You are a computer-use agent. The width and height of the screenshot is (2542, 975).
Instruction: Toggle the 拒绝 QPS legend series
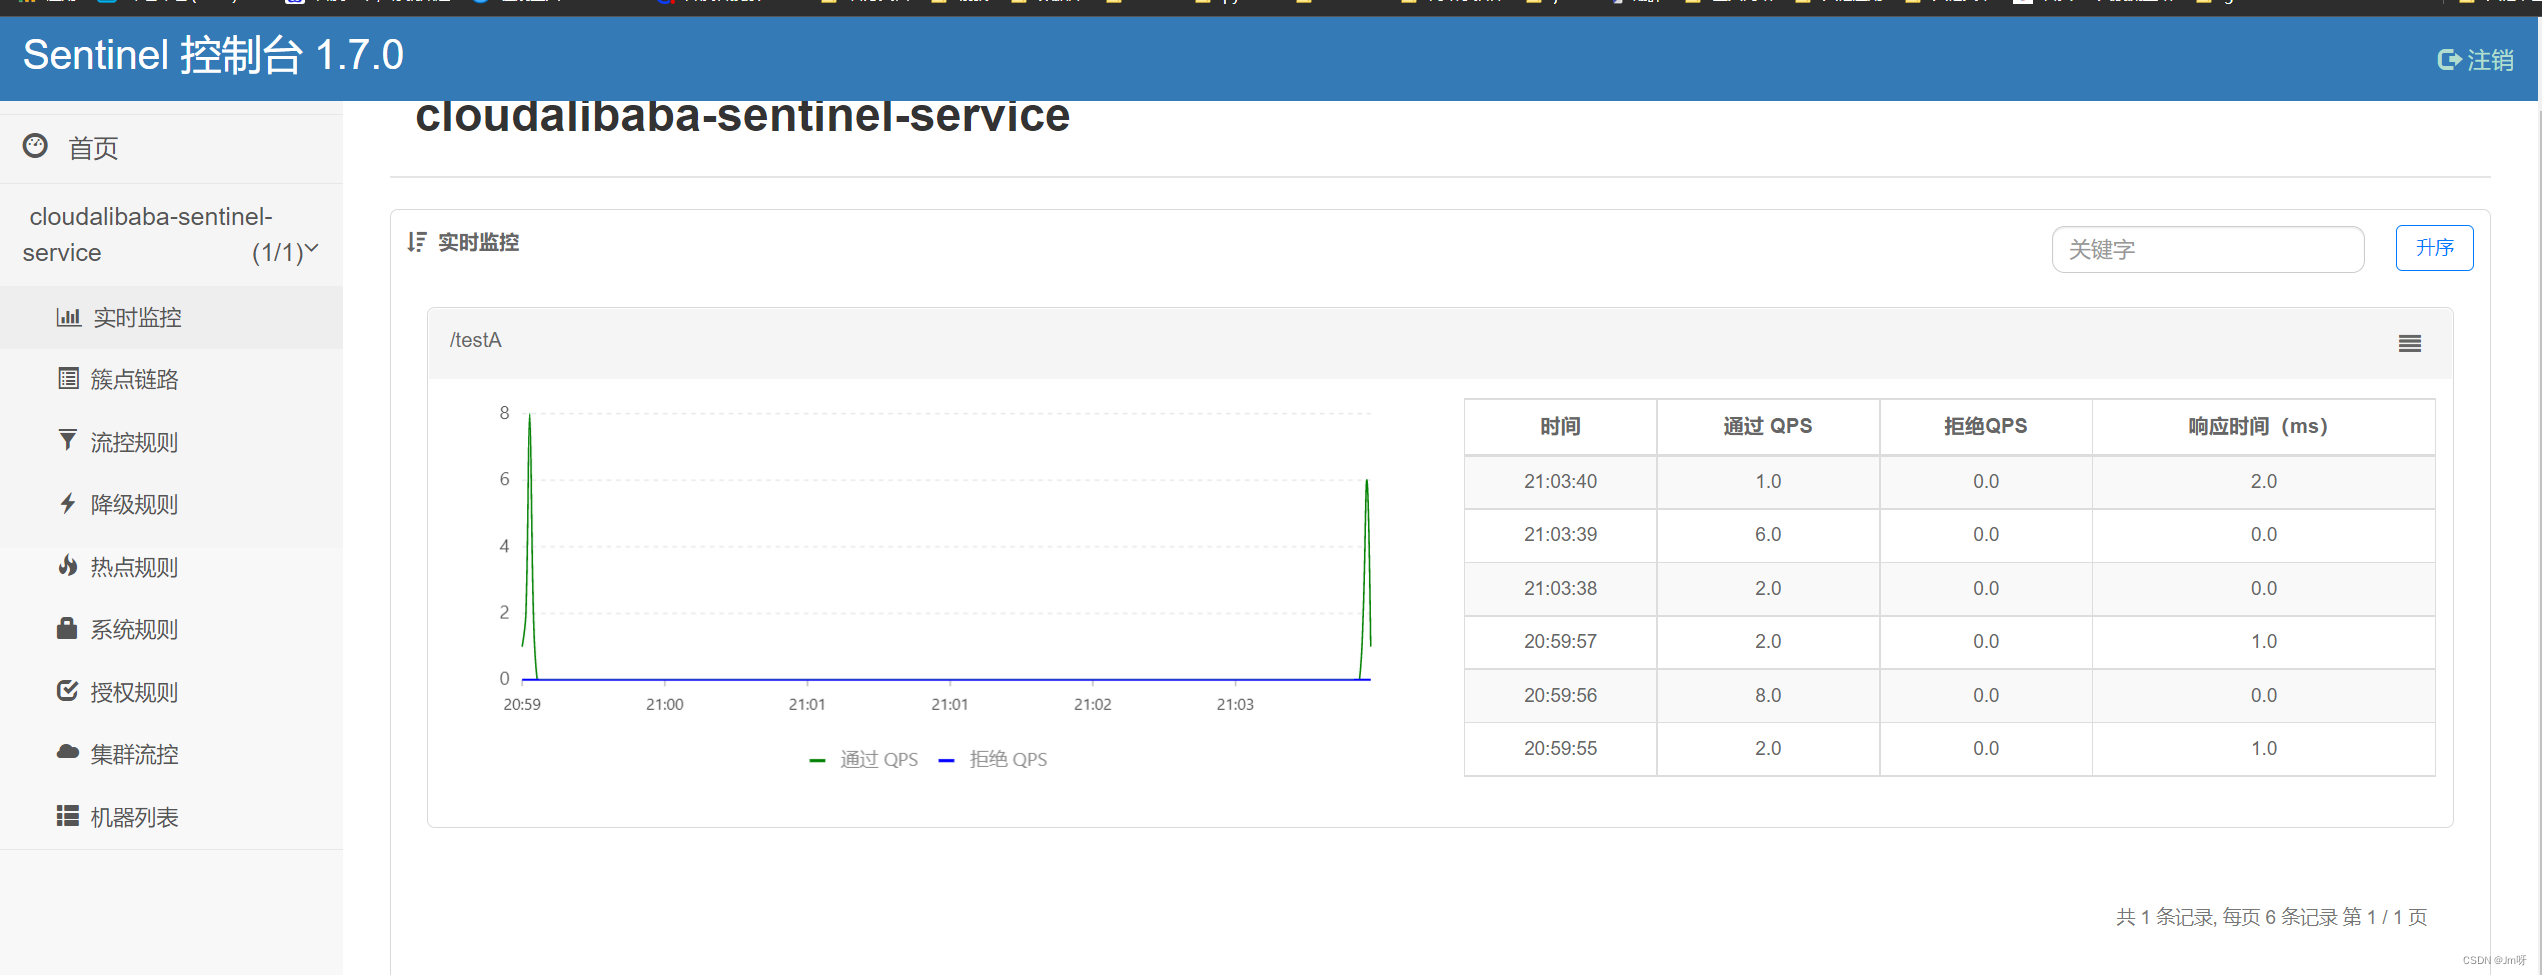(993, 759)
